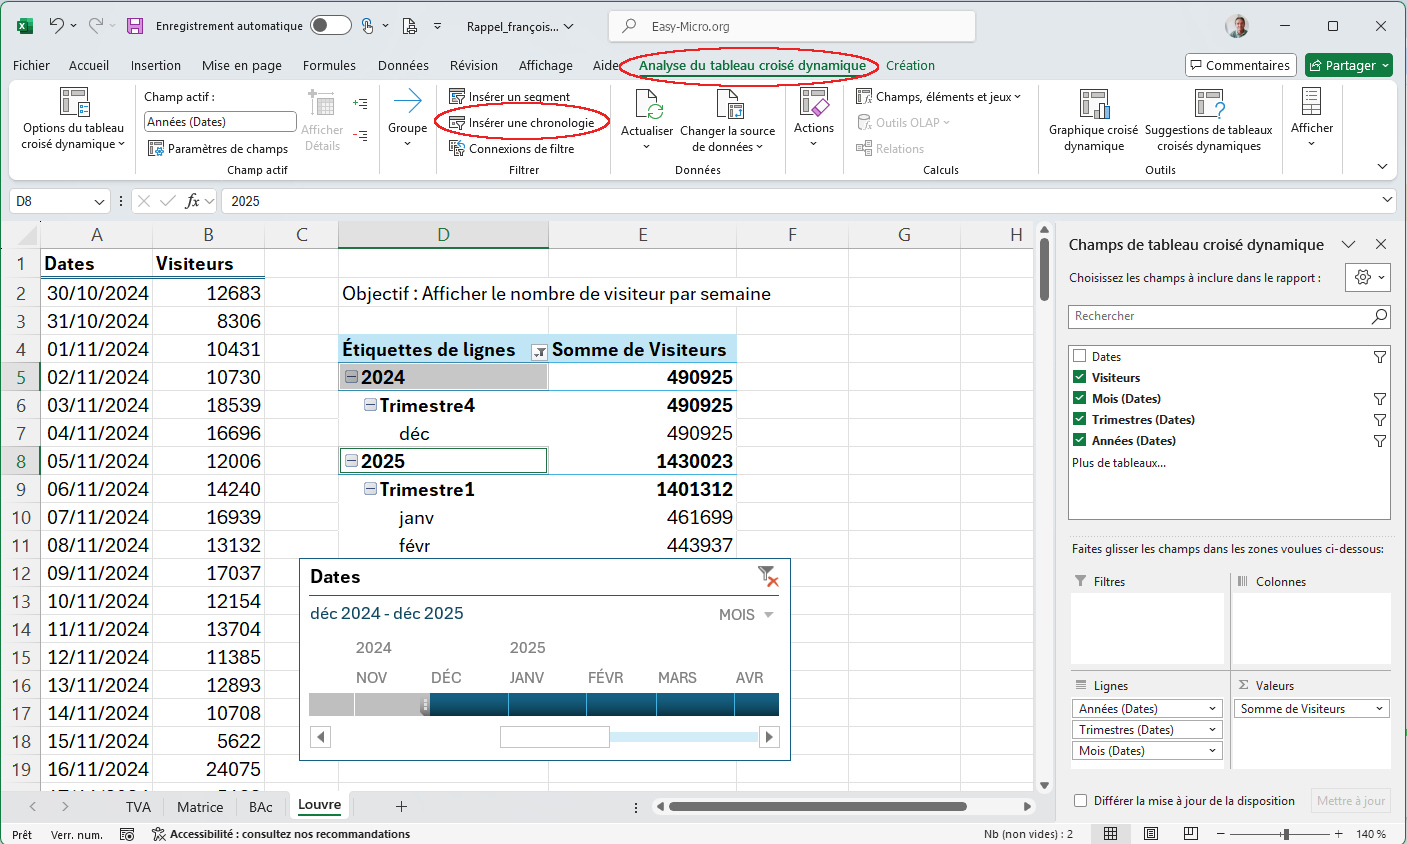
Task: Open the Formules ribbon tab
Action: tap(329, 66)
